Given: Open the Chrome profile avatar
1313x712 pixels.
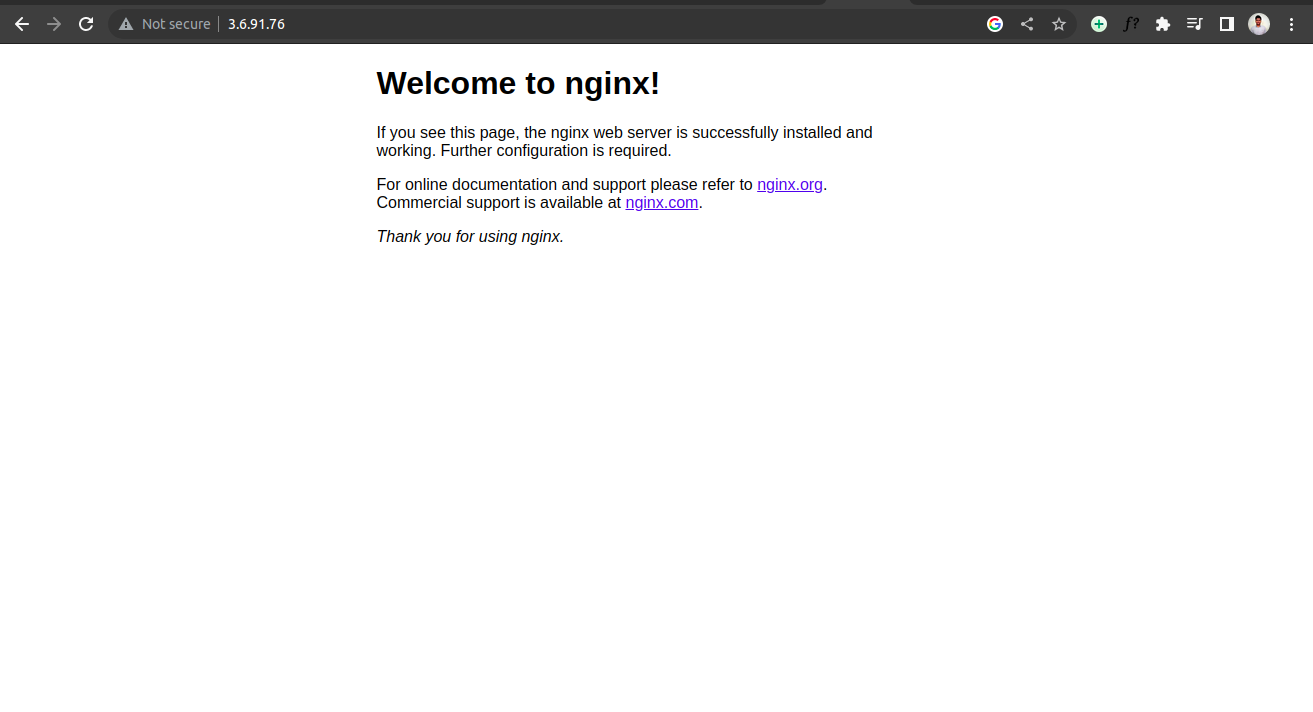Looking at the screenshot, I should (x=1259, y=24).
